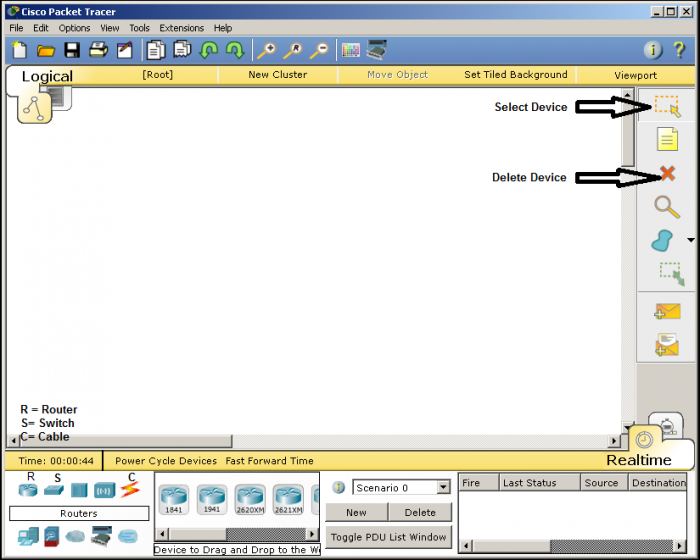Choose the Select tool on right panel
This screenshot has height=560, width=700.
pyautogui.click(x=667, y=106)
